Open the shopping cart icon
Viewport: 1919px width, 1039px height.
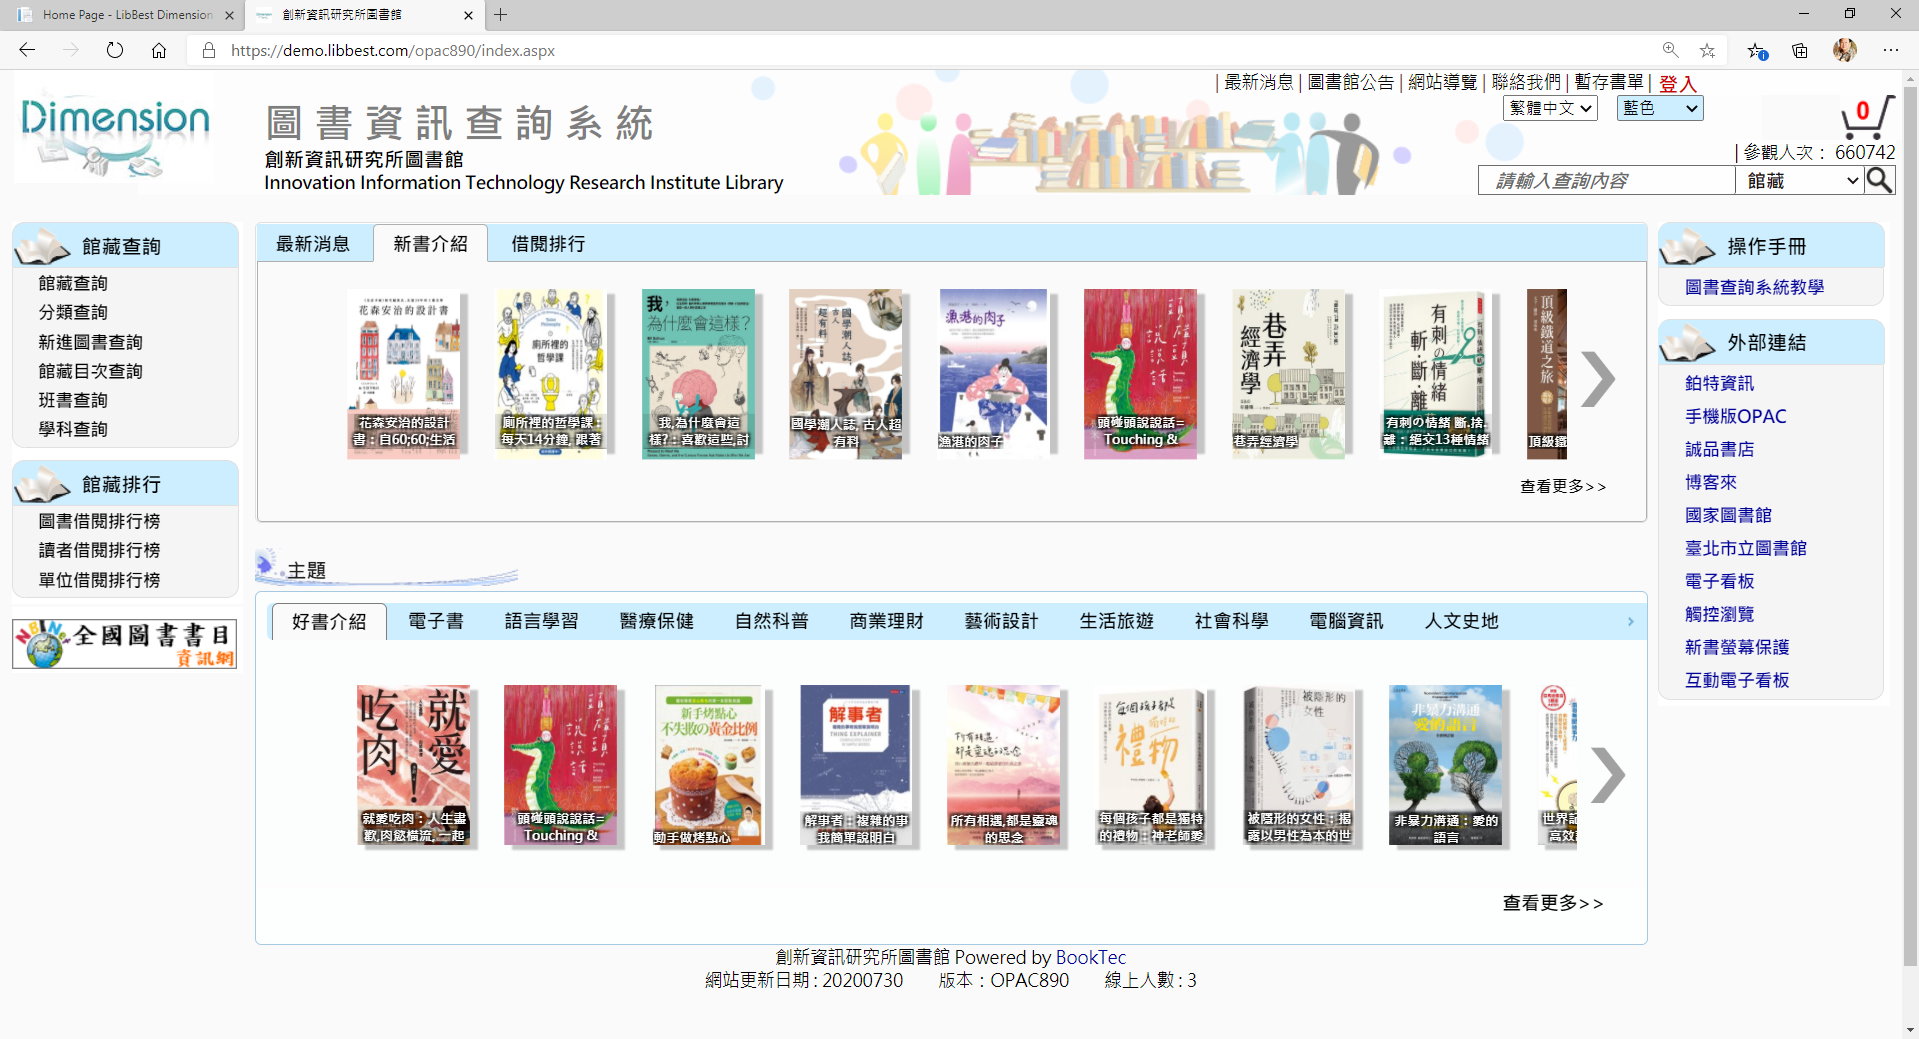pyautogui.click(x=1866, y=118)
